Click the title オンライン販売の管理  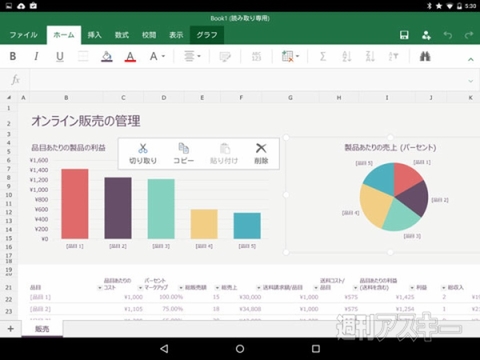click(86, 121)
